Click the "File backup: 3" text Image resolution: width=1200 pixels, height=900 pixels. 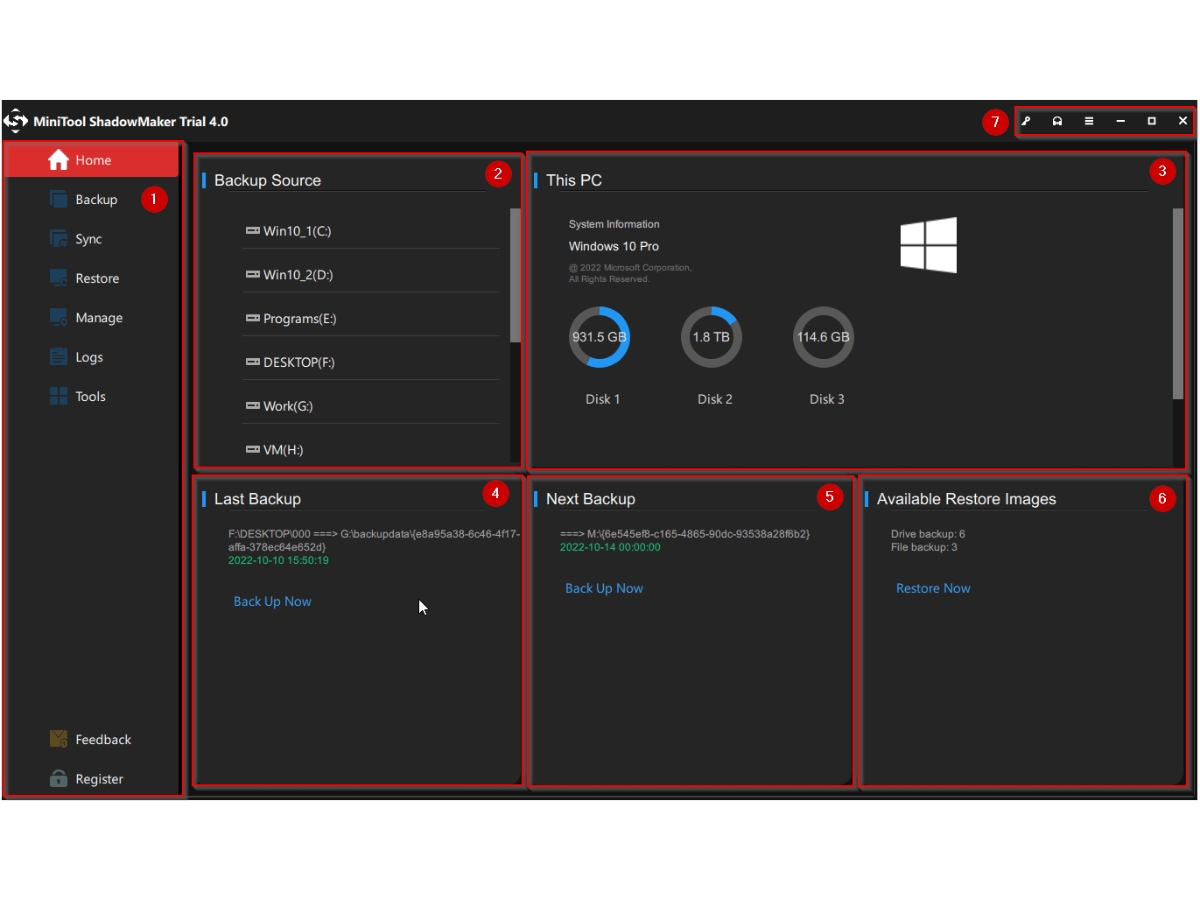[924, 547]
